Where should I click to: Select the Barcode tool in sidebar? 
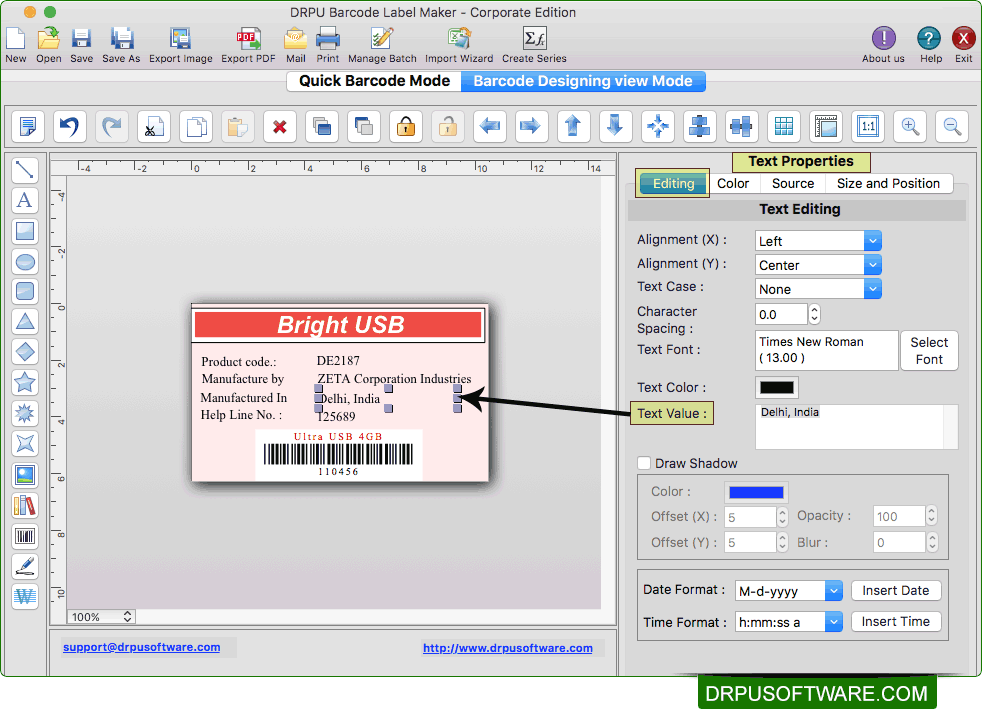[x=25, y=536]
